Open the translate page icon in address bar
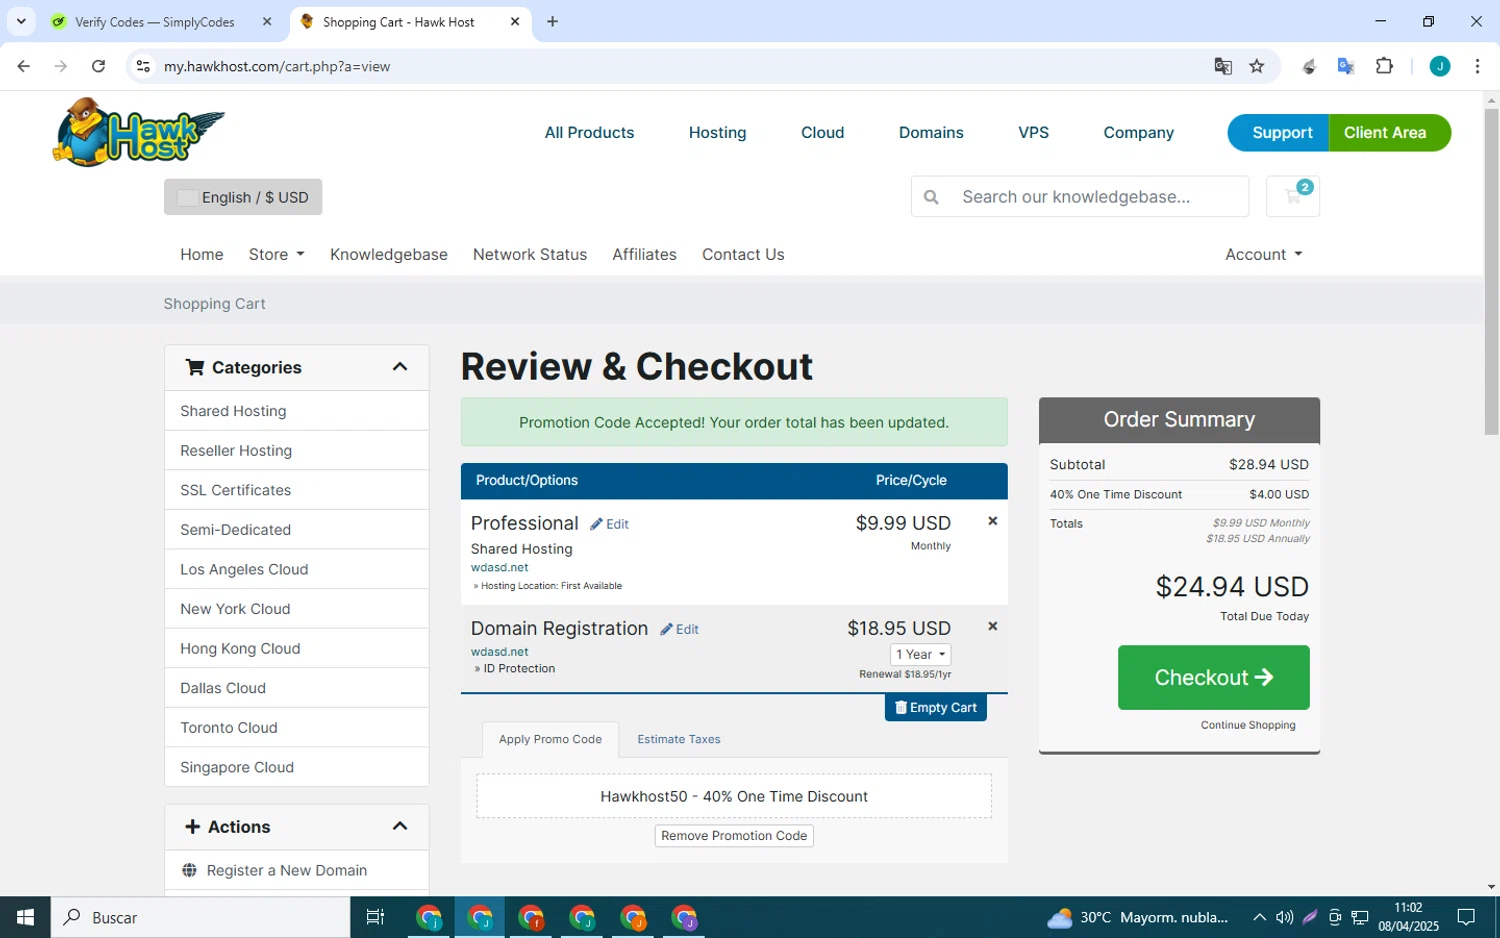The width and height of the screenshot is (1500, 938). click(1223, 66)
